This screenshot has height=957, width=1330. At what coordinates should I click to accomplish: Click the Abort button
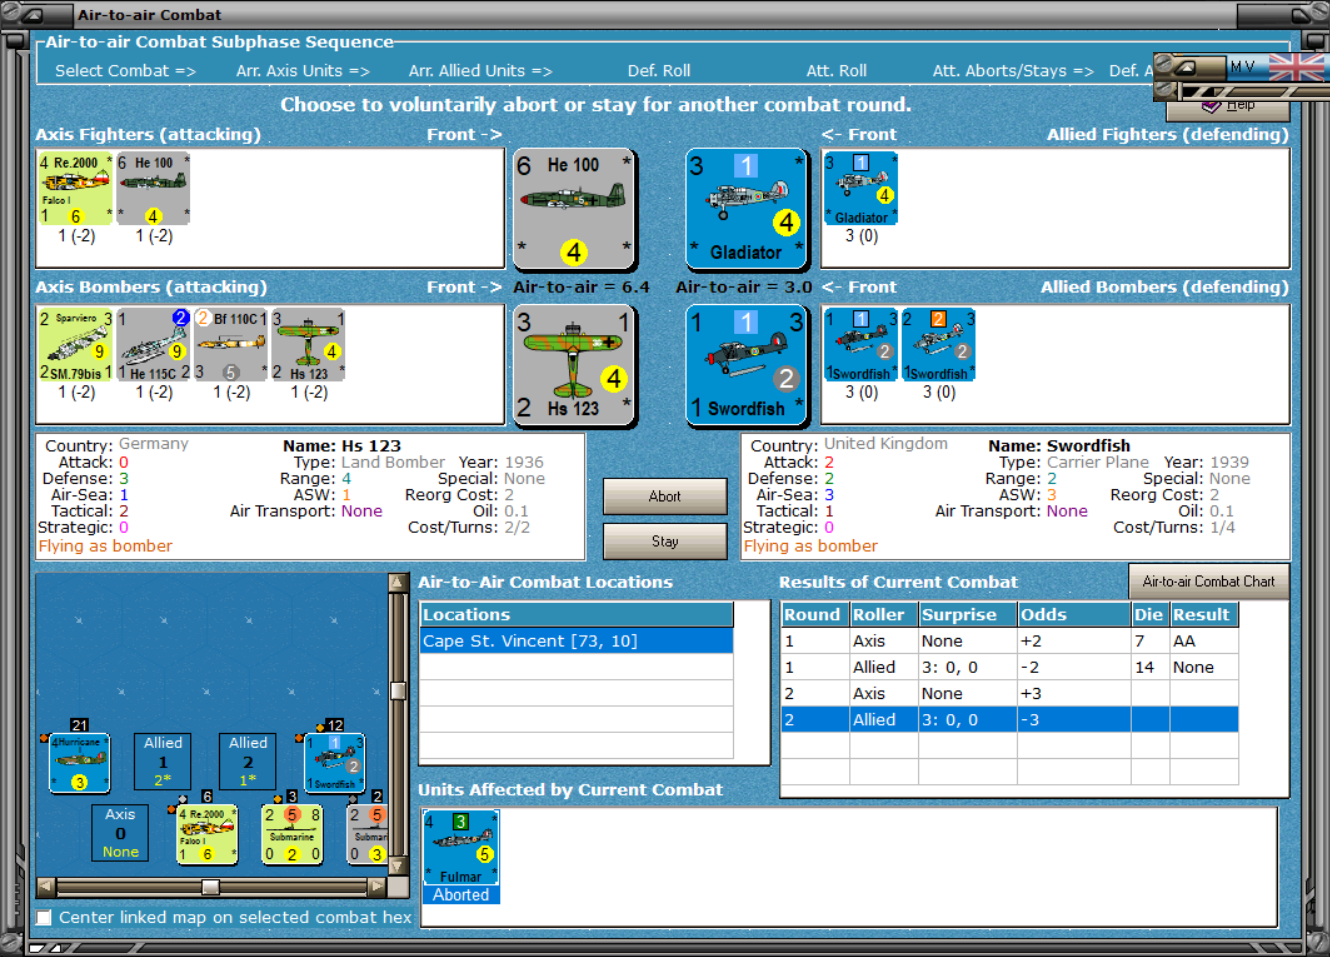665,496
